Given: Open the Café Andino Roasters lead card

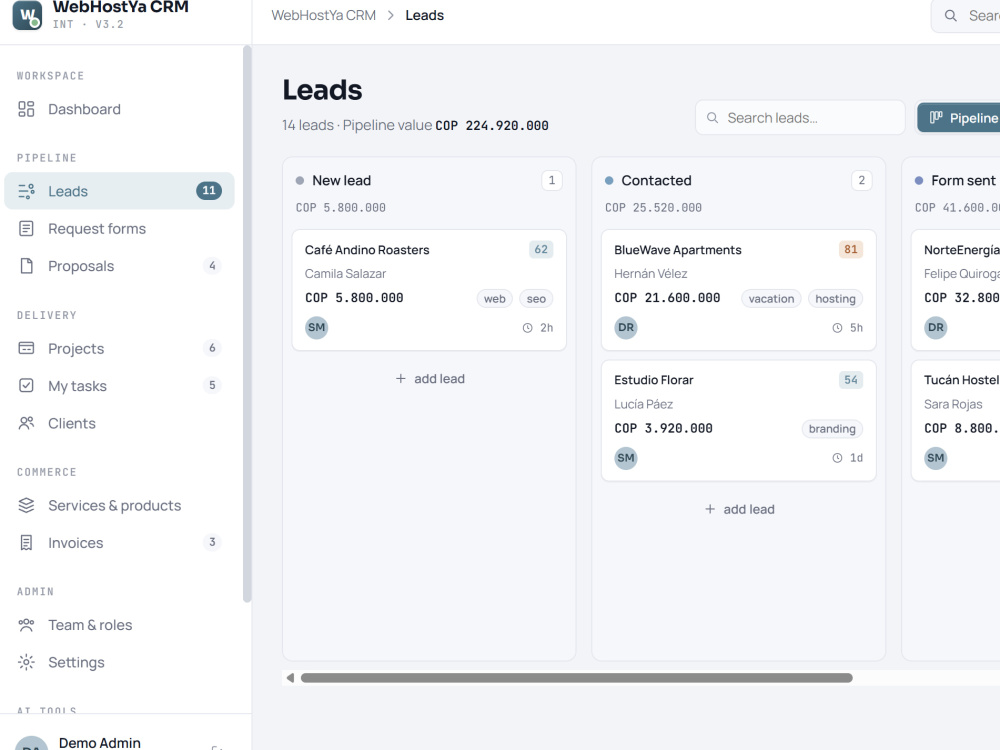Looking at the screenshot, I should (x=429, y=290).
